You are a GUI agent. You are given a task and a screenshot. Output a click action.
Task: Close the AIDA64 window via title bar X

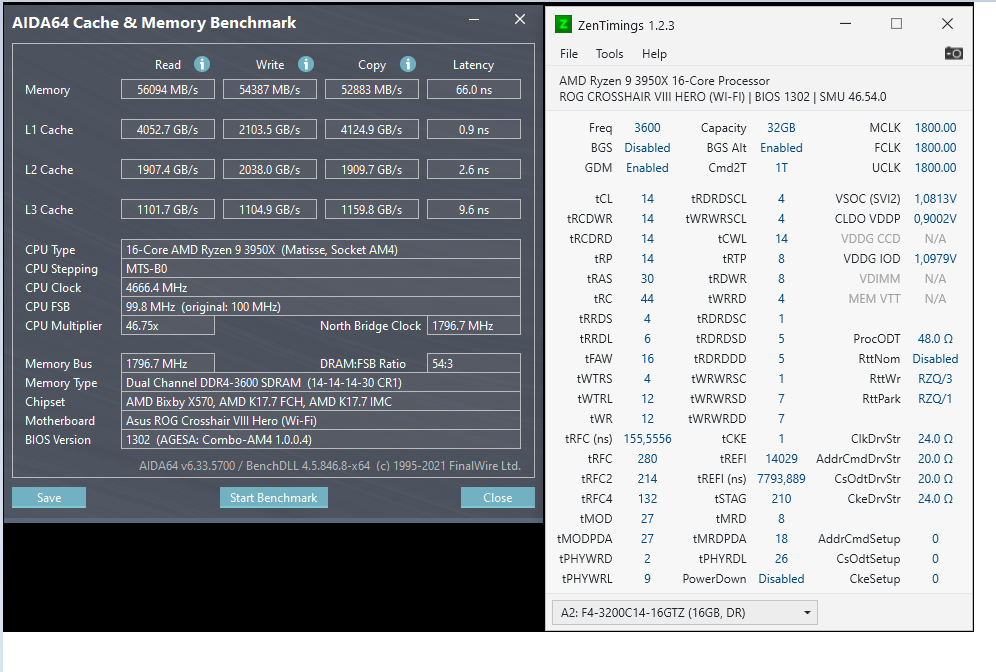point(520,20)
